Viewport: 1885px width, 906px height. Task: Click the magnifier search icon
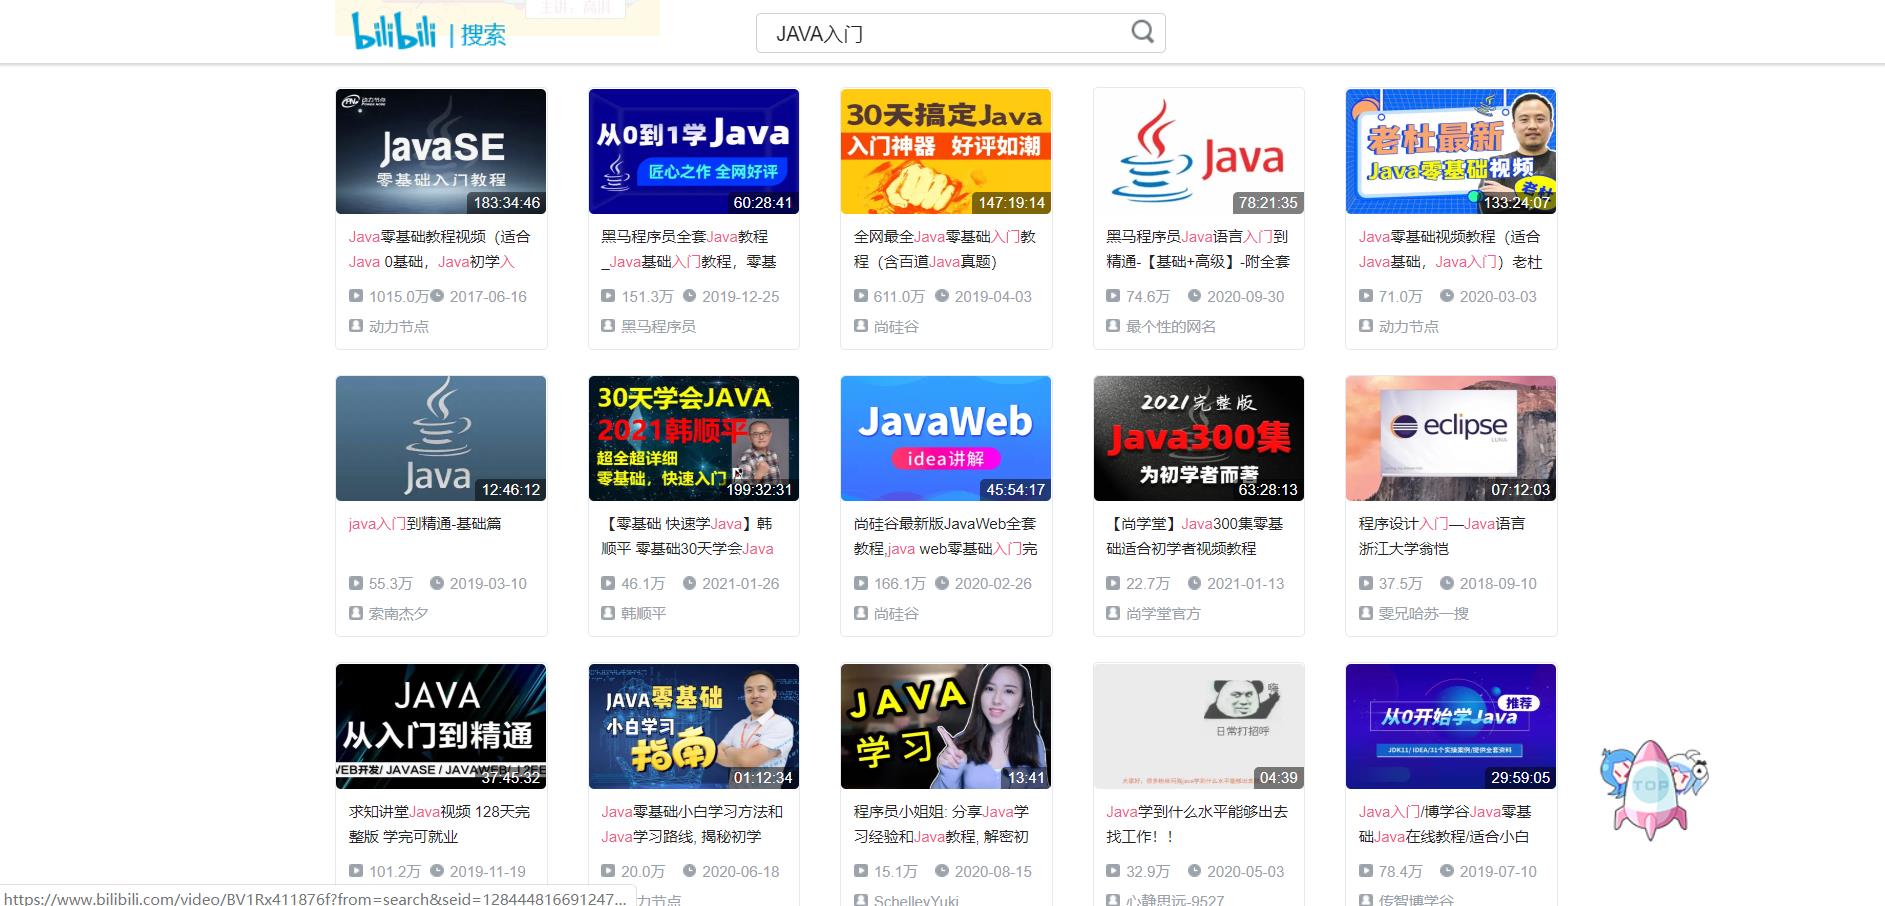(1142, 32)
